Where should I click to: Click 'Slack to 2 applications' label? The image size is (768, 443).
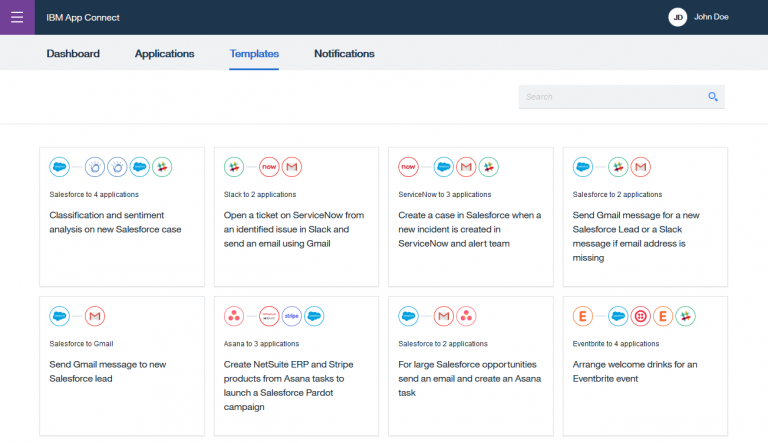260,195
